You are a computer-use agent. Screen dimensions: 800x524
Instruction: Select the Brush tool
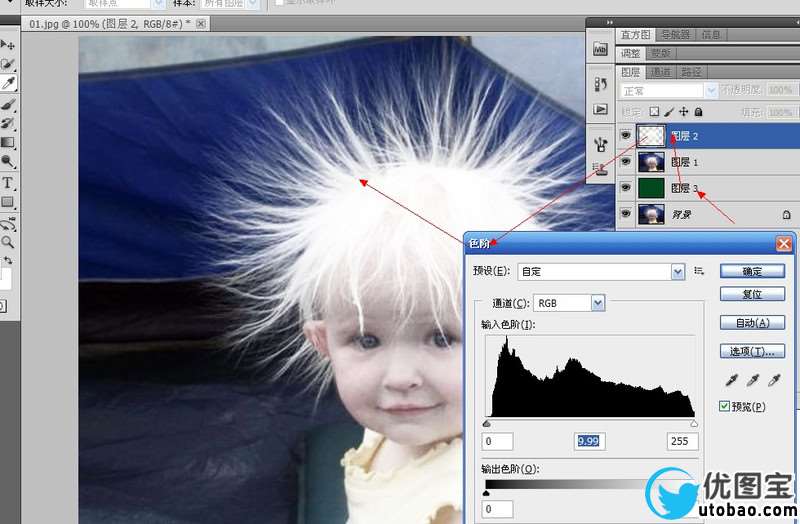[7, 105]
